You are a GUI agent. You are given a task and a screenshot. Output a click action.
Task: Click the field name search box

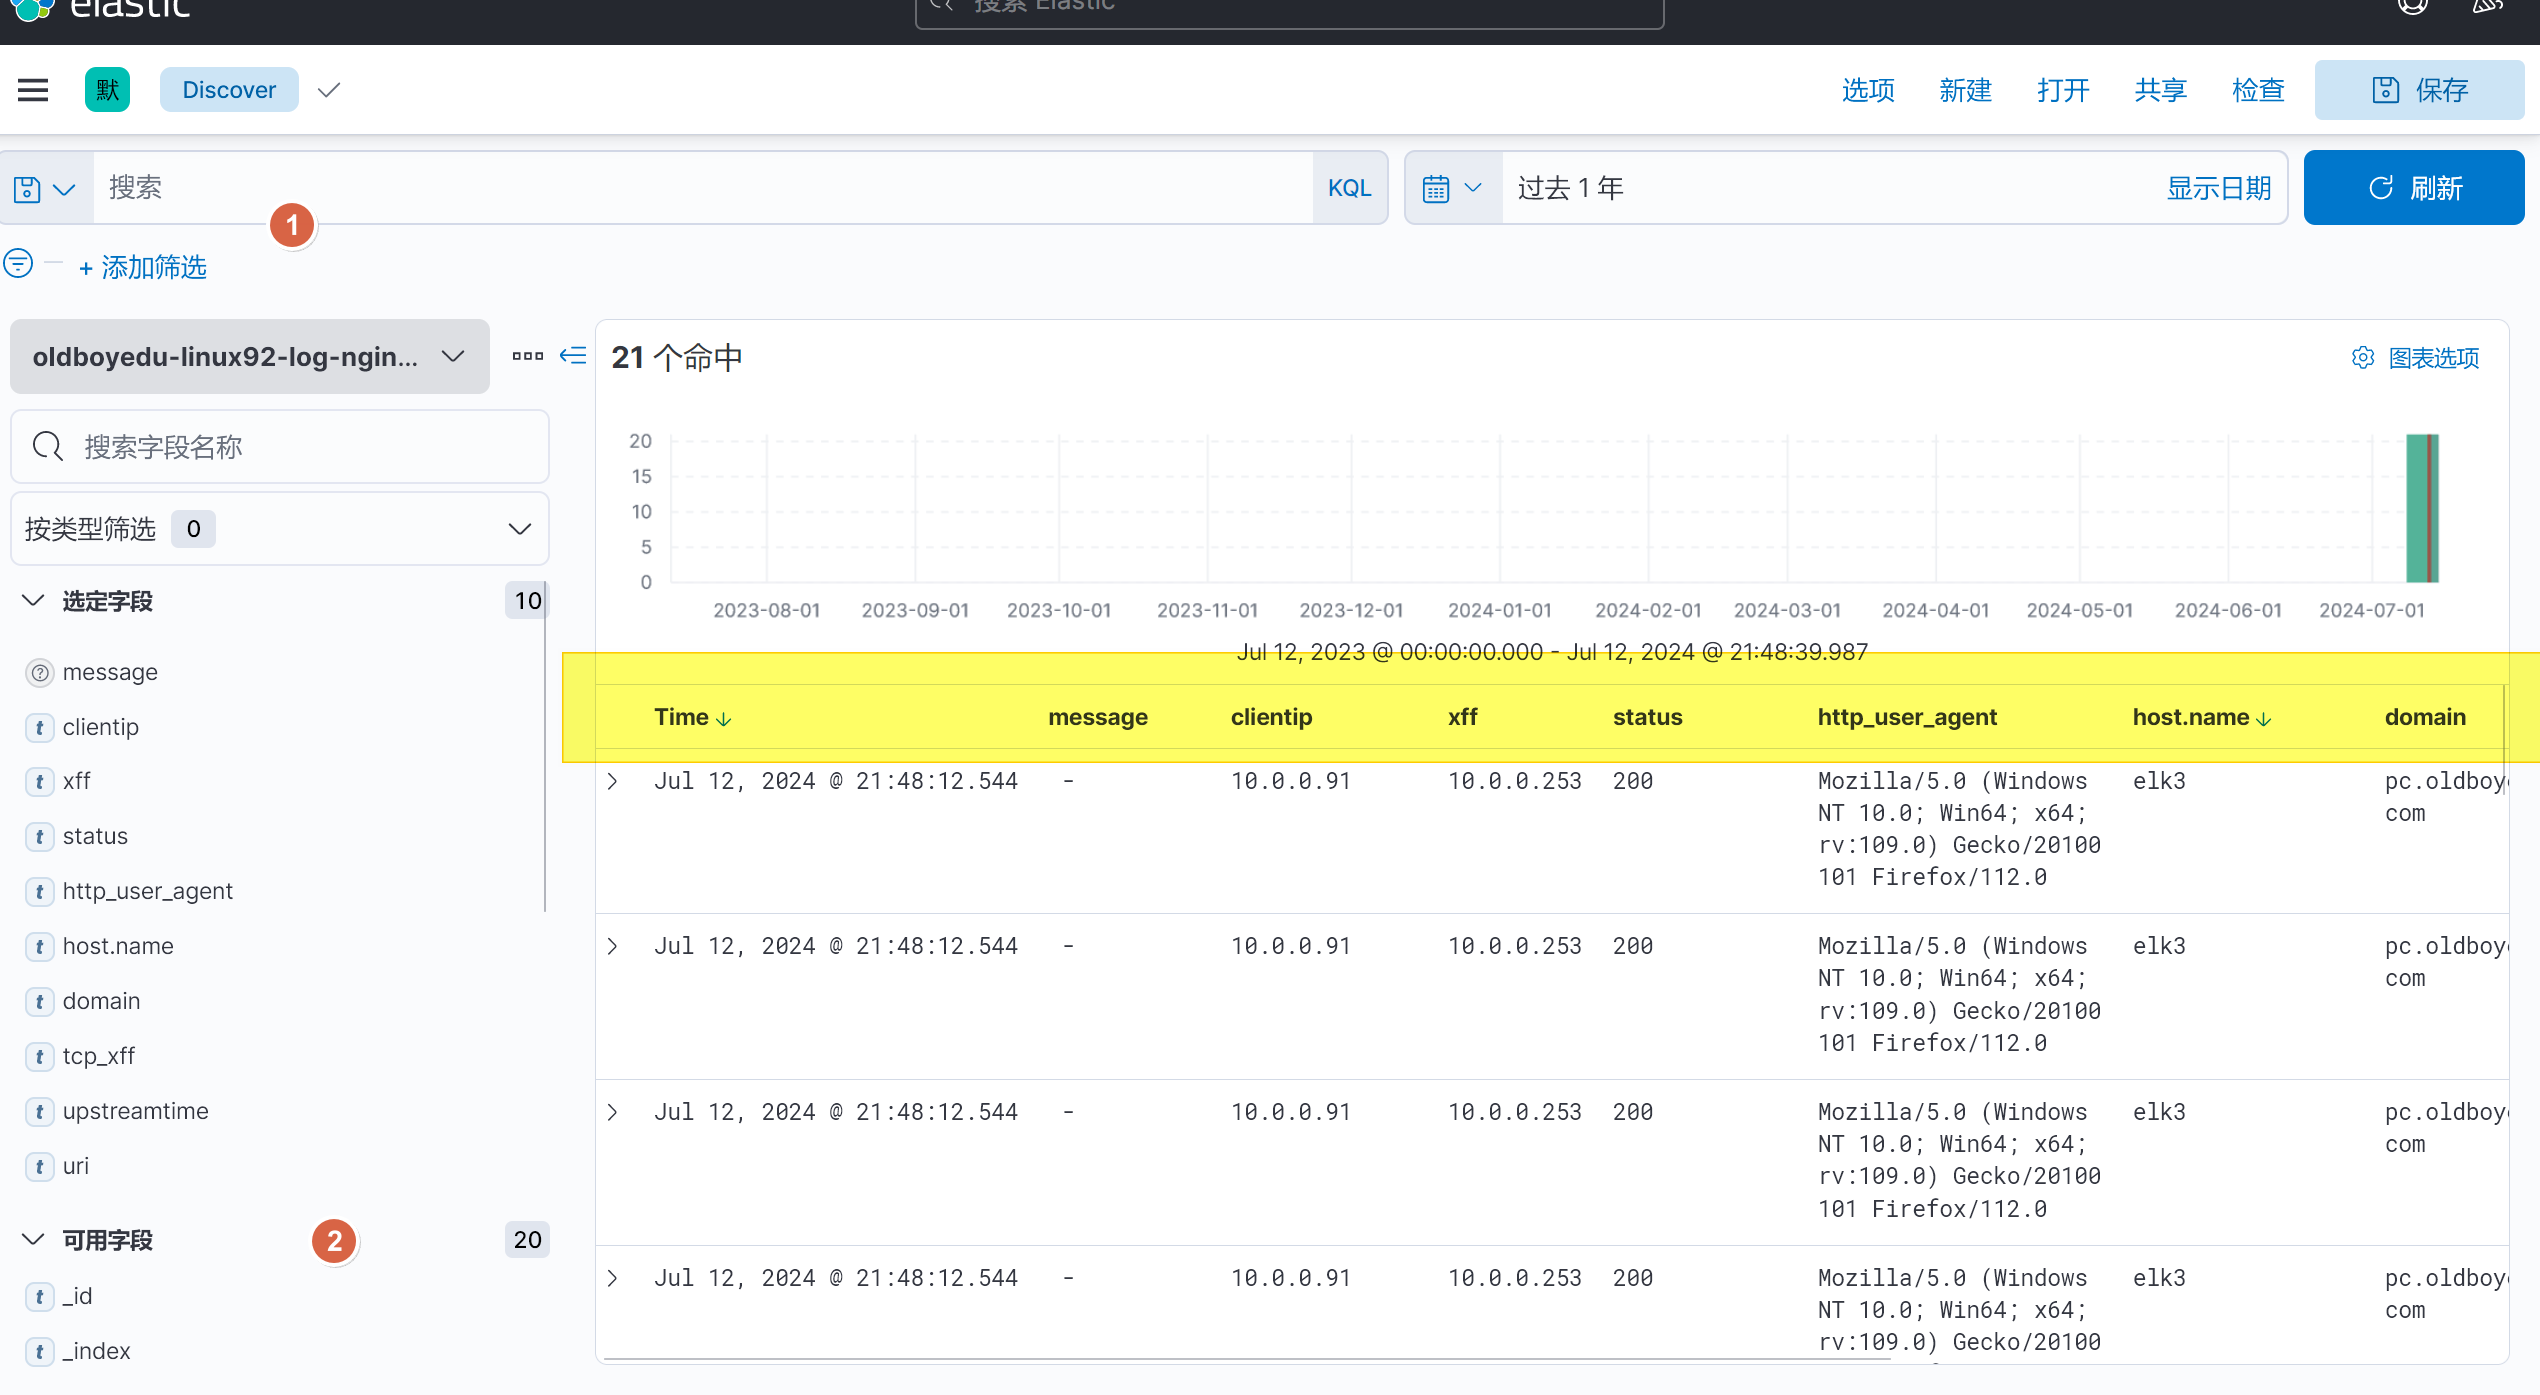point(280,447)
